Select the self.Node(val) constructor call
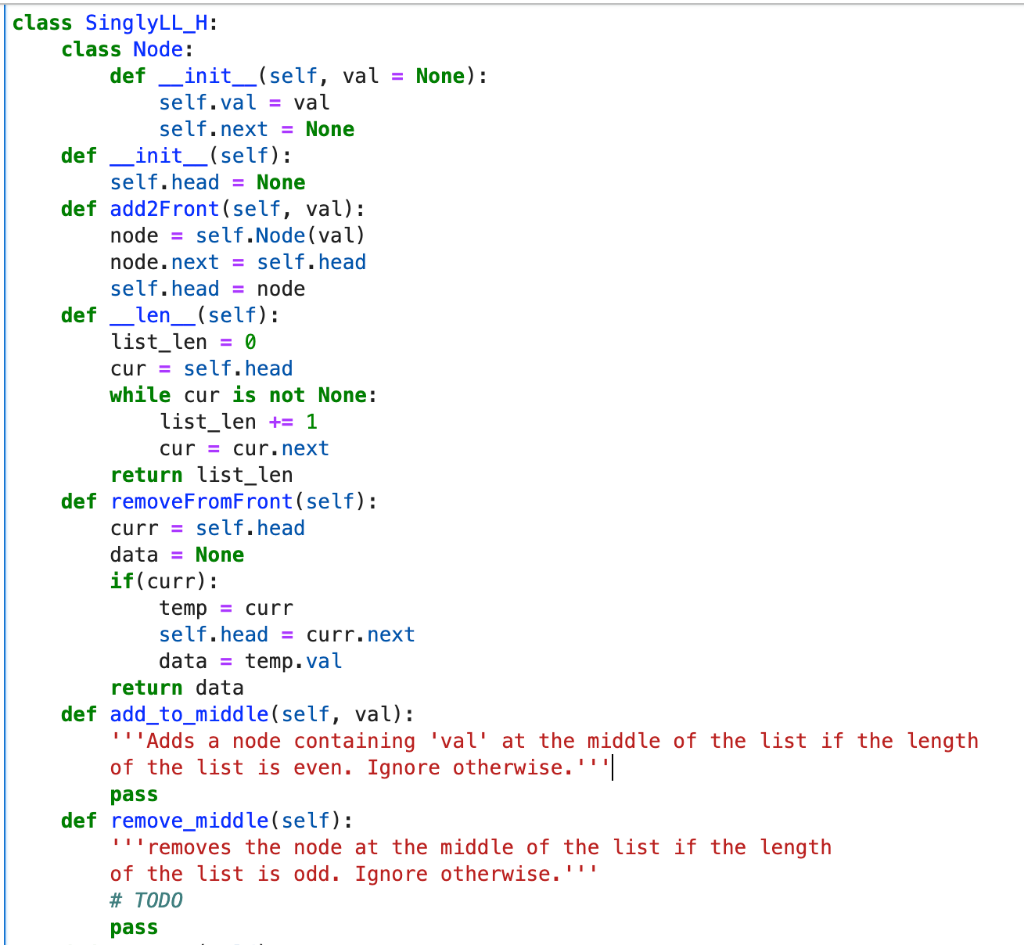This screenshot has height=945, width=1024. point(281,235)
